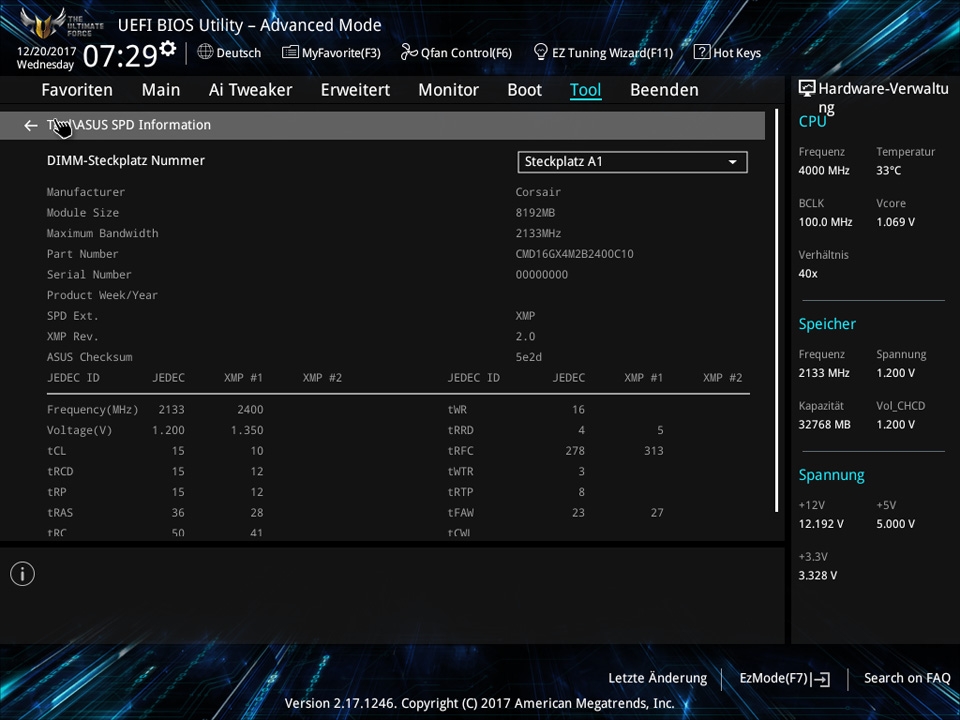The image size is (960, 720).
Task: Click the 8192MB value
Action: tap(535, 213)
